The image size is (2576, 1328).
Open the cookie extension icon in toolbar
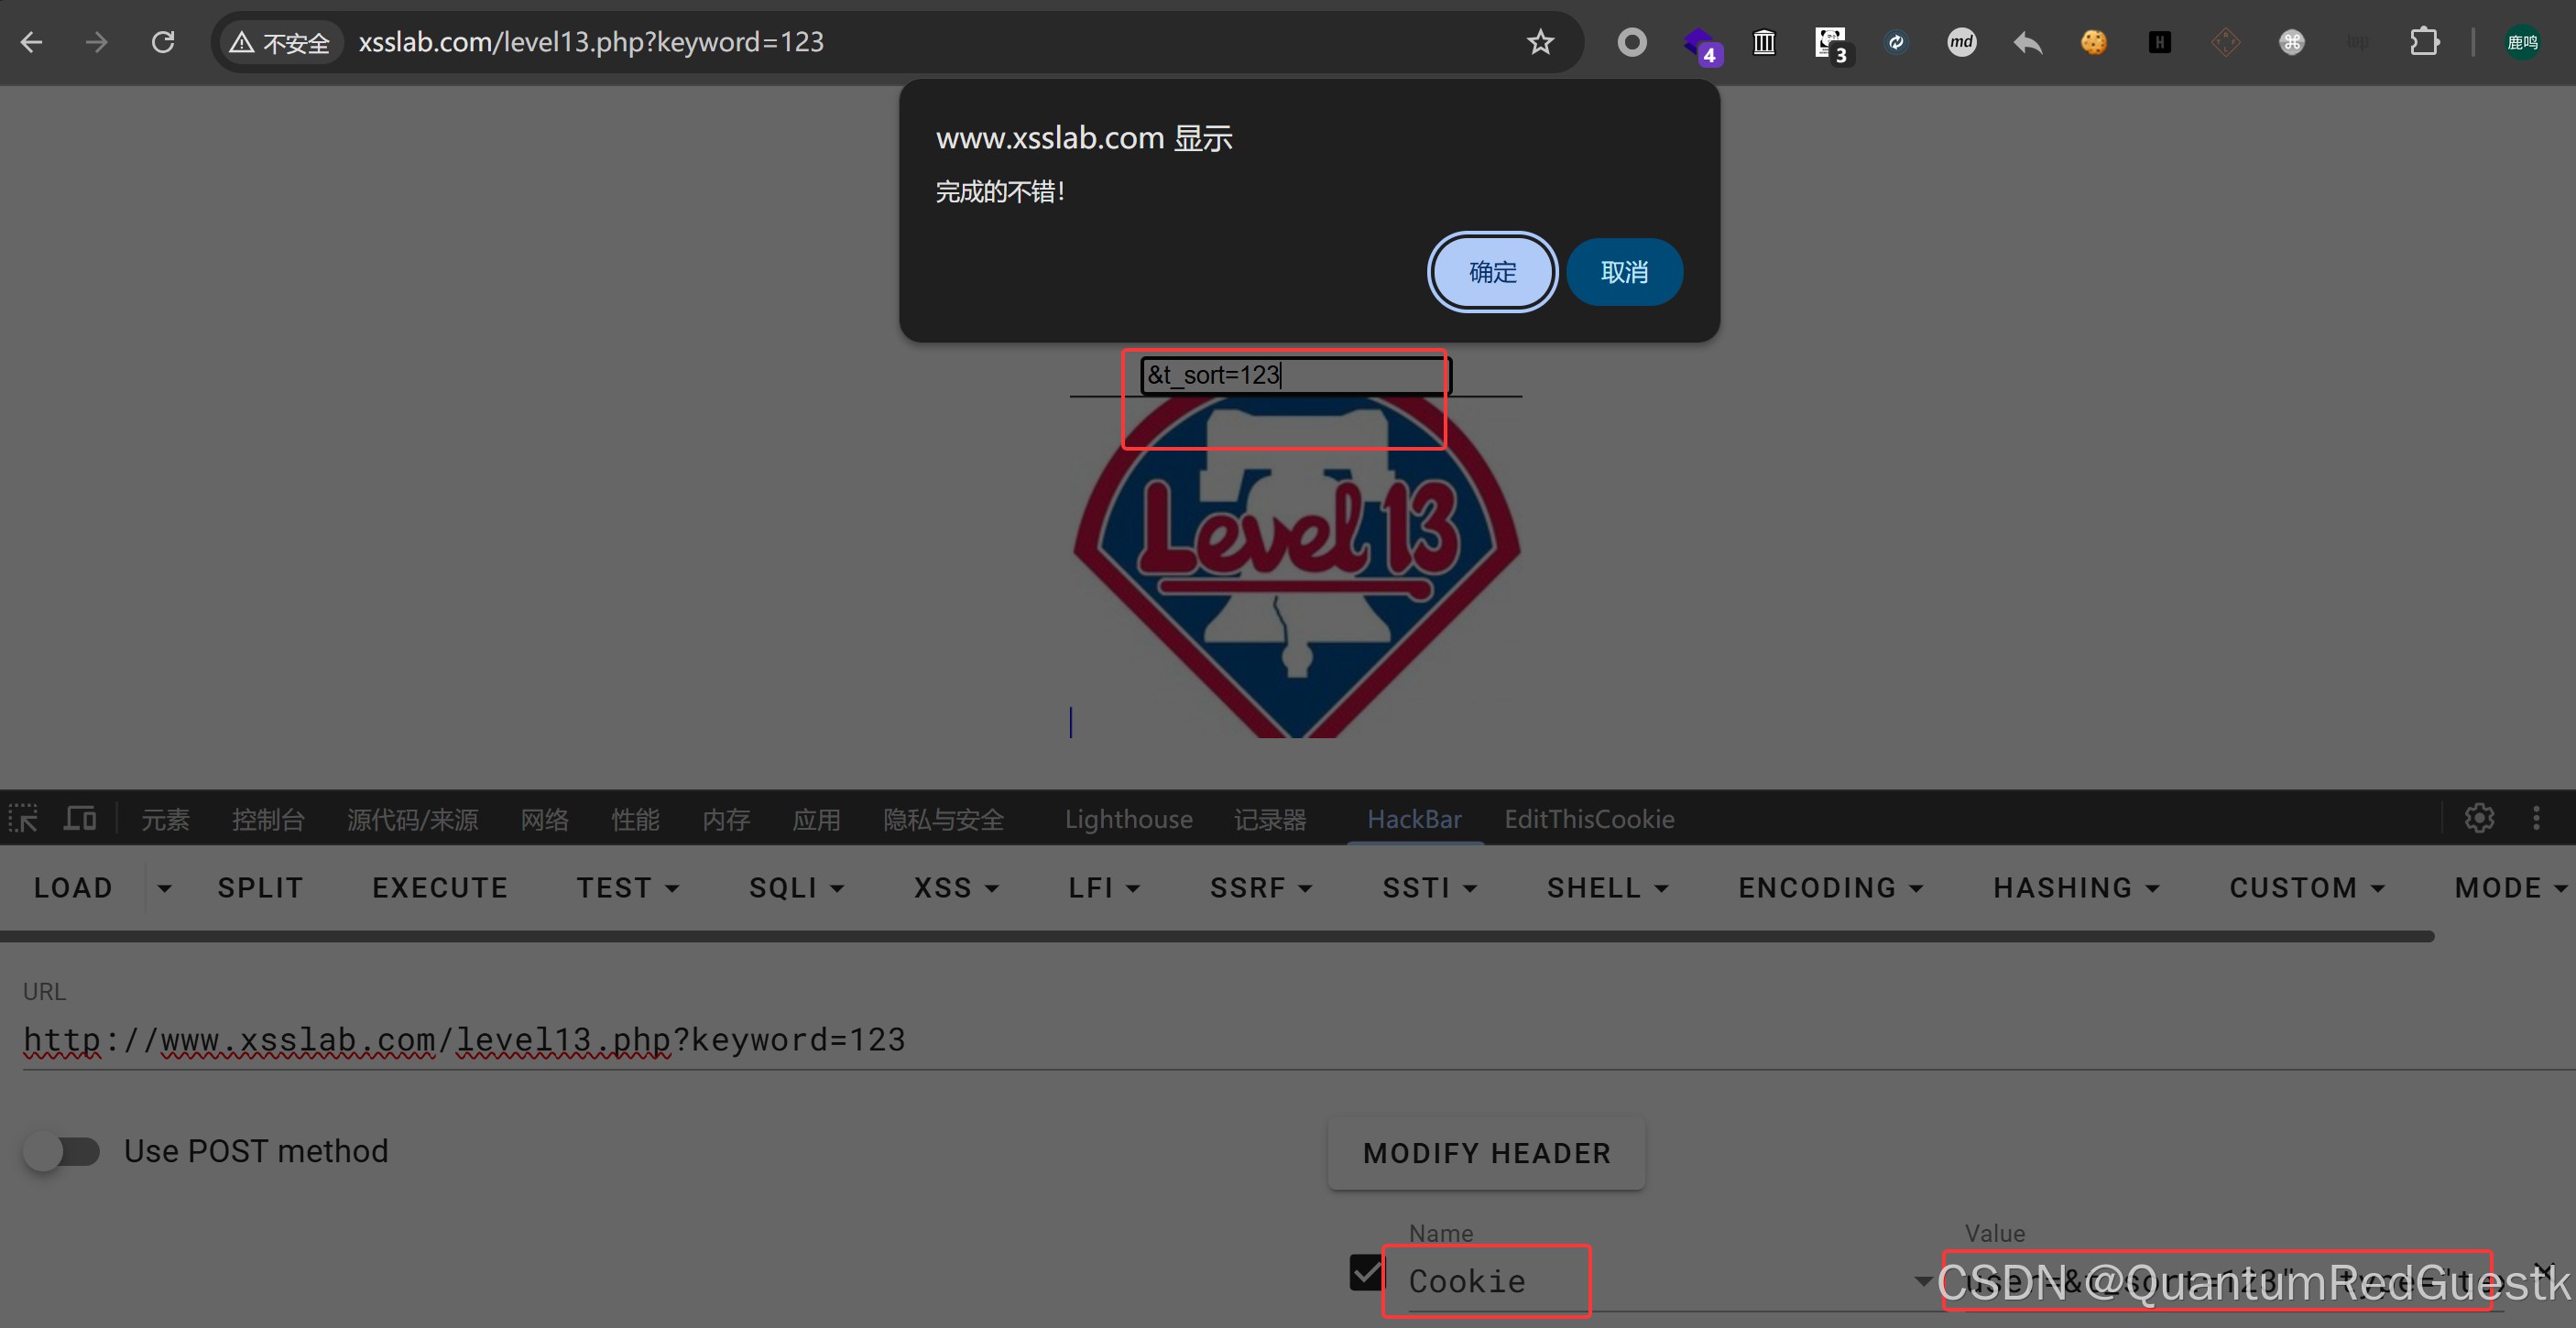pyautogui.click(x=2093, y=42)
